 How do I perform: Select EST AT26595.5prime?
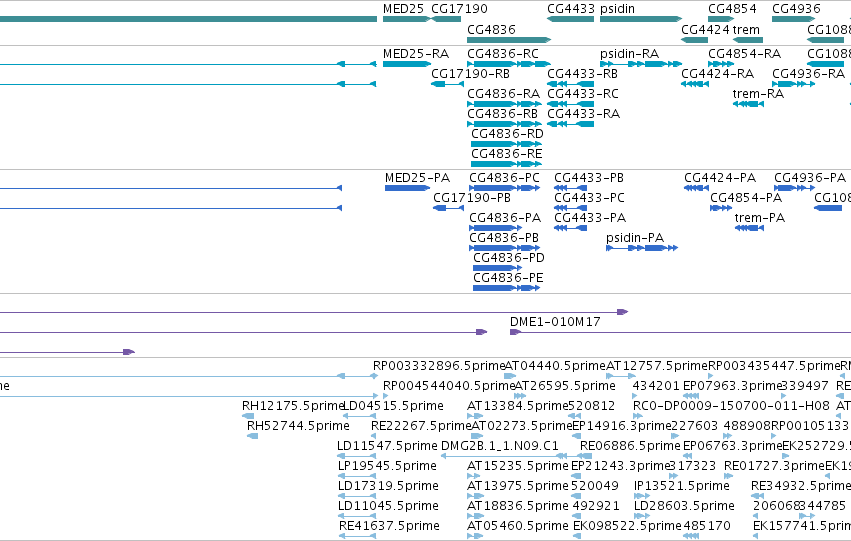(520, 396)
